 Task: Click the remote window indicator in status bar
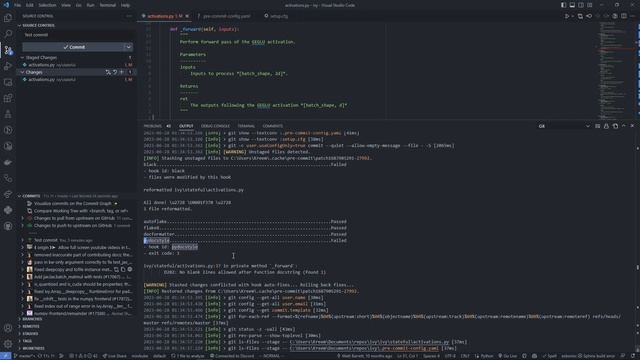[5, 356]
